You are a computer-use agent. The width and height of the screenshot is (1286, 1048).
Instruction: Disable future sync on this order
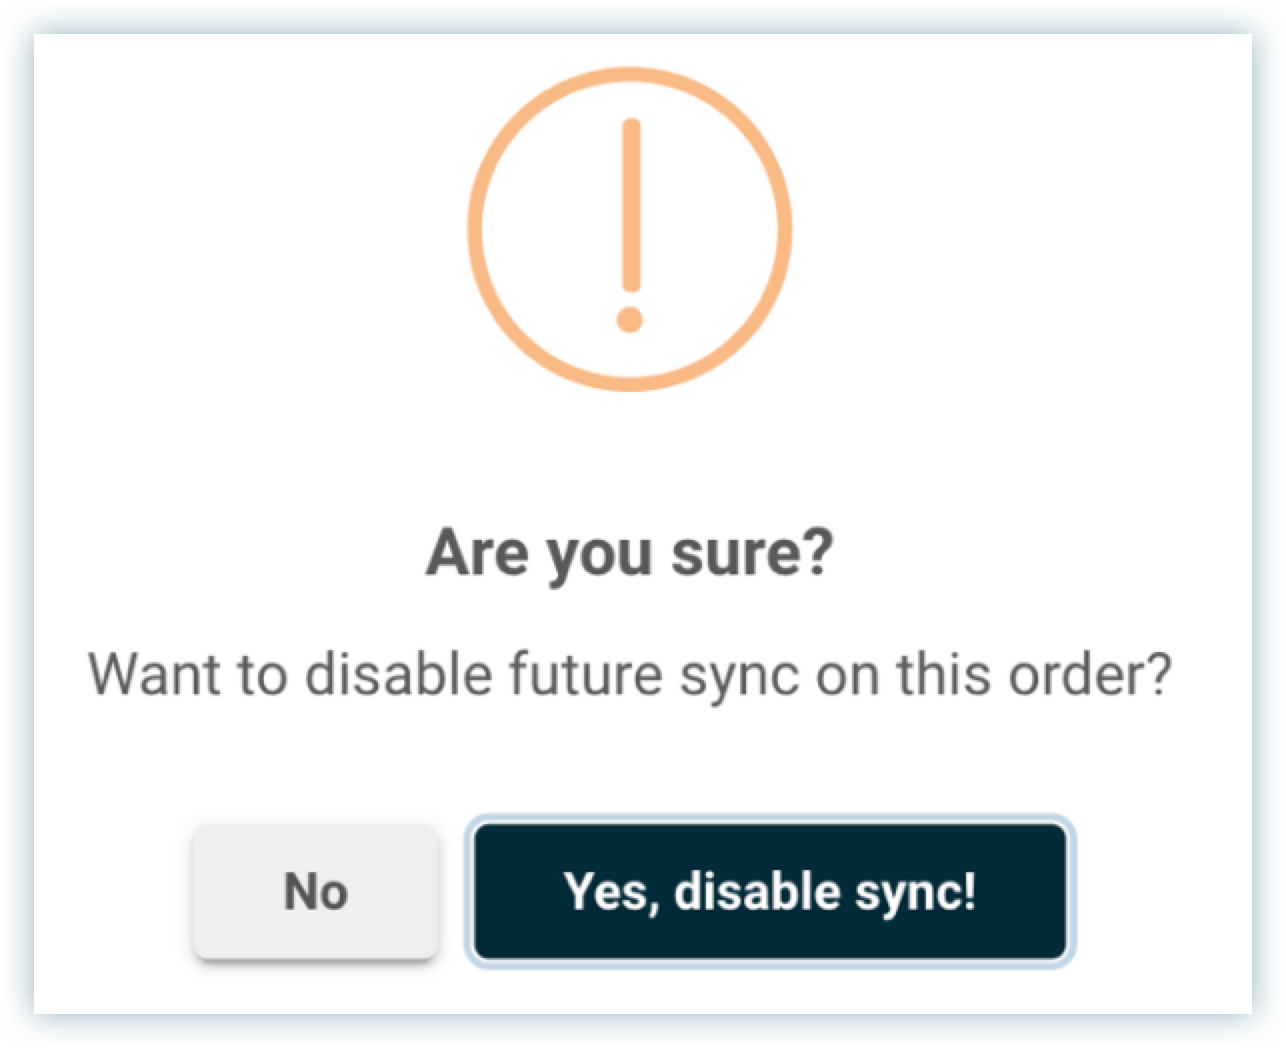coord(769,891)
